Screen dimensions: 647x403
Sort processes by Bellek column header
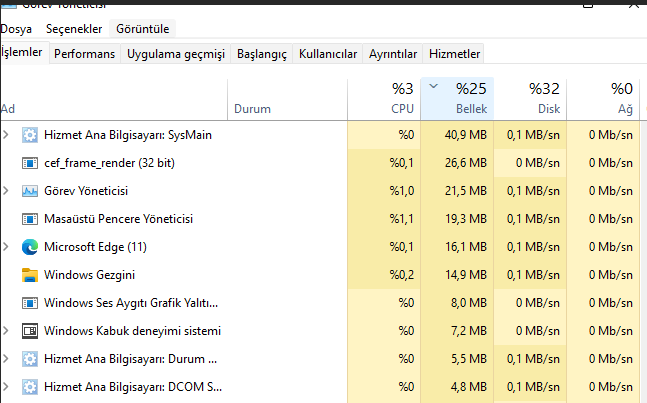[457, 99]
